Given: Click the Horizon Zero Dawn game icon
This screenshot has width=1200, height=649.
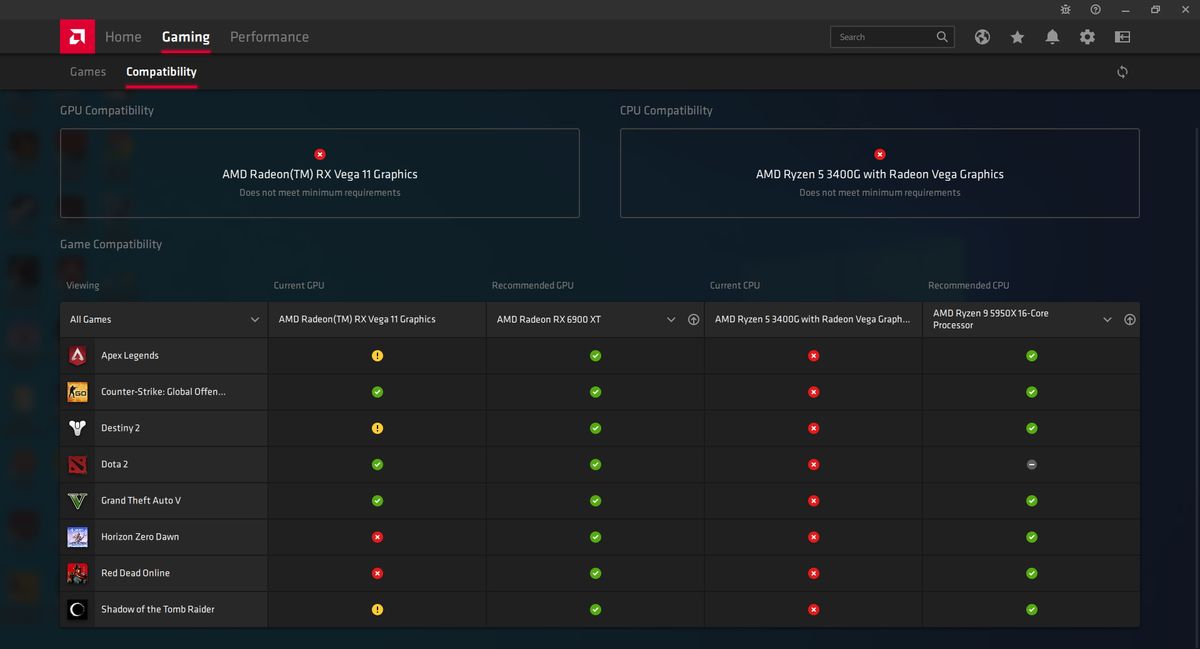Looking at the screenshot, I should [77, 537].
